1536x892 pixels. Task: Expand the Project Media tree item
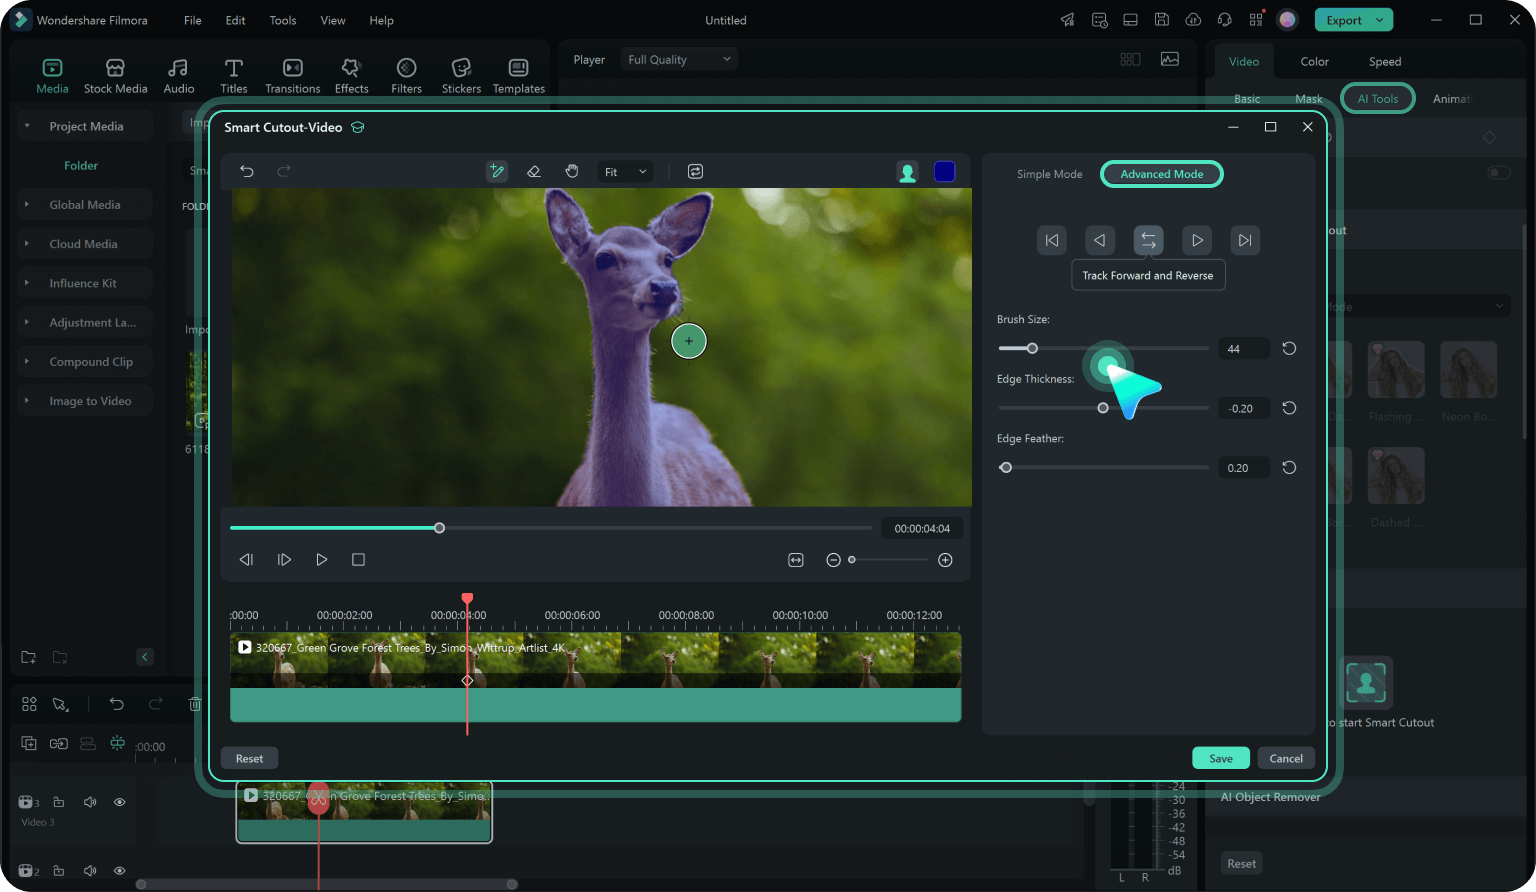click(x=27, y=126)
